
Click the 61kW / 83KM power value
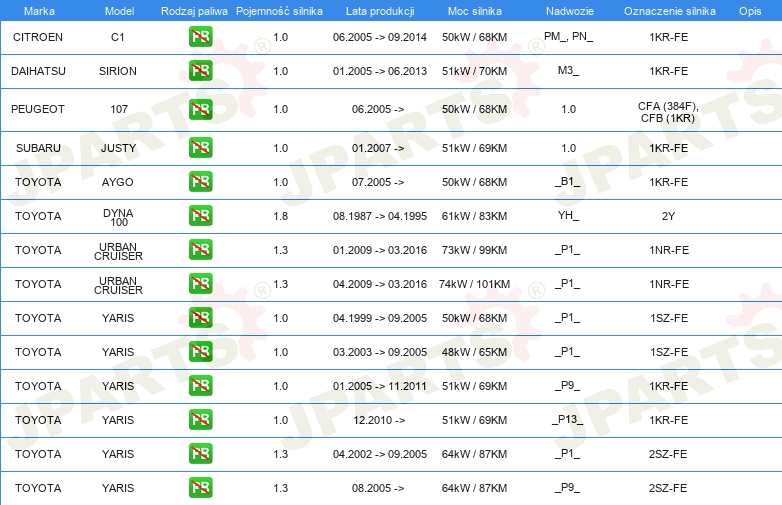(x=474, y=216)
